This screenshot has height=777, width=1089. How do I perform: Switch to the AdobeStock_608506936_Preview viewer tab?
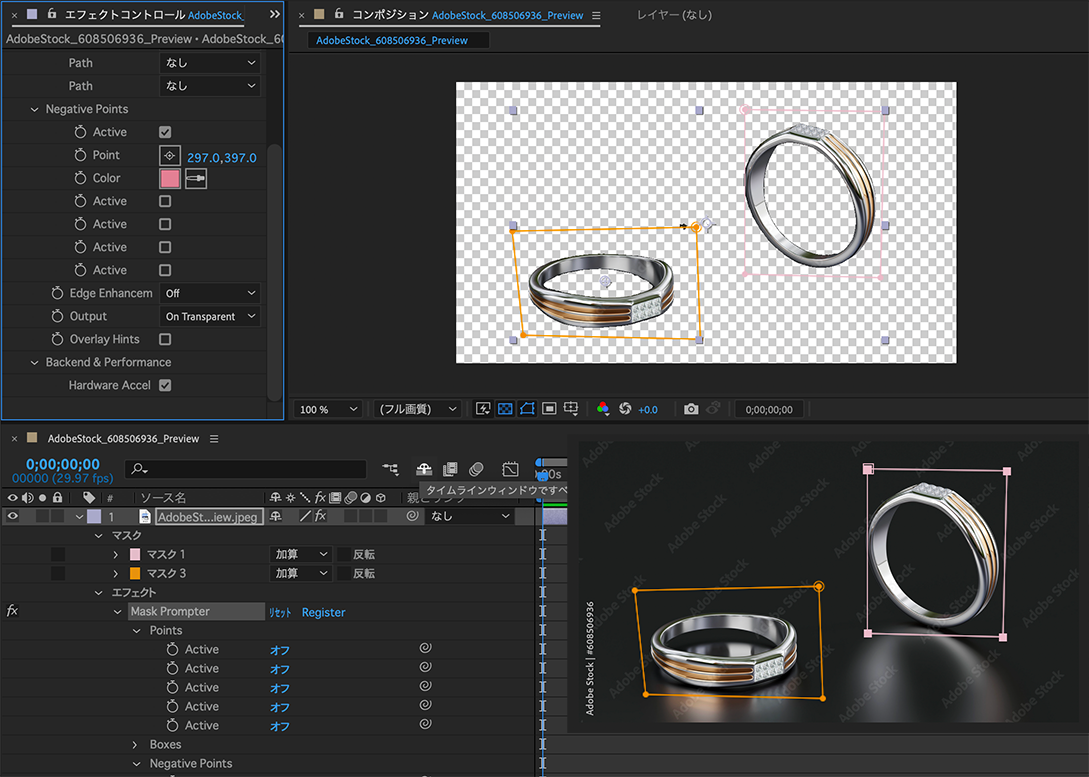(x=399, y=40)
